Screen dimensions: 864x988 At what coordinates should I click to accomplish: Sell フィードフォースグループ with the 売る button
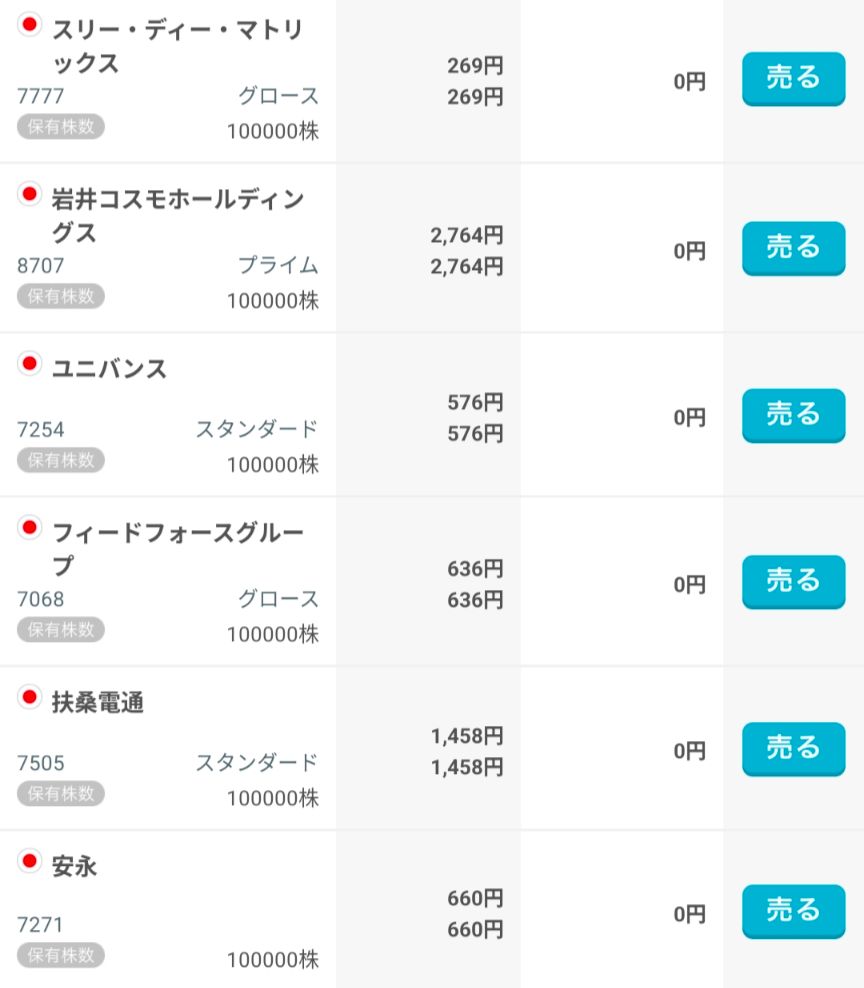793,582
